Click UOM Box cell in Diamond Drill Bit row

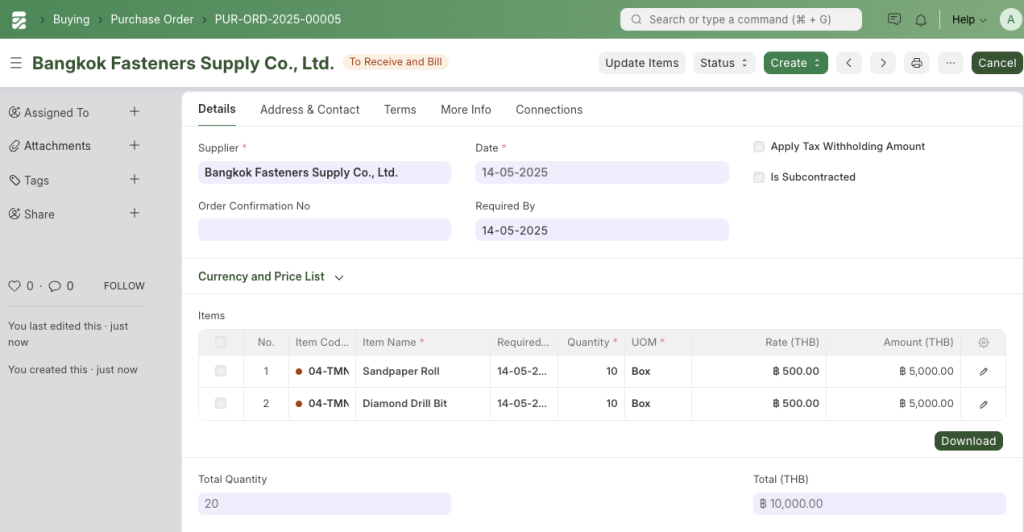point(658,403)
